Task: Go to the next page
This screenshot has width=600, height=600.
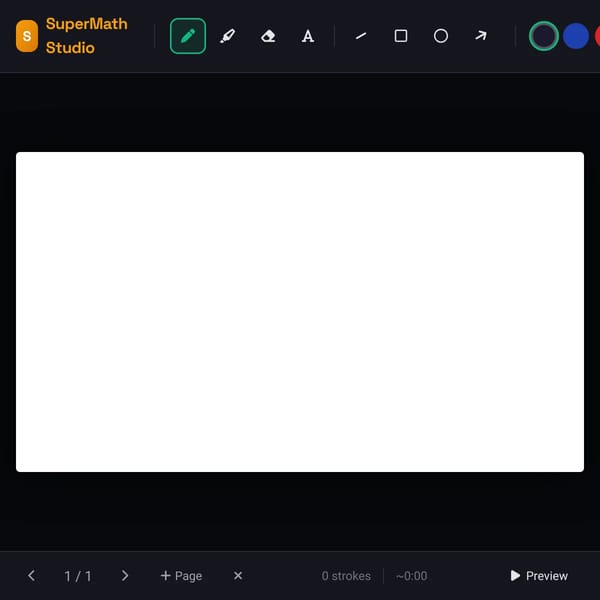Action: coord(125,576)
